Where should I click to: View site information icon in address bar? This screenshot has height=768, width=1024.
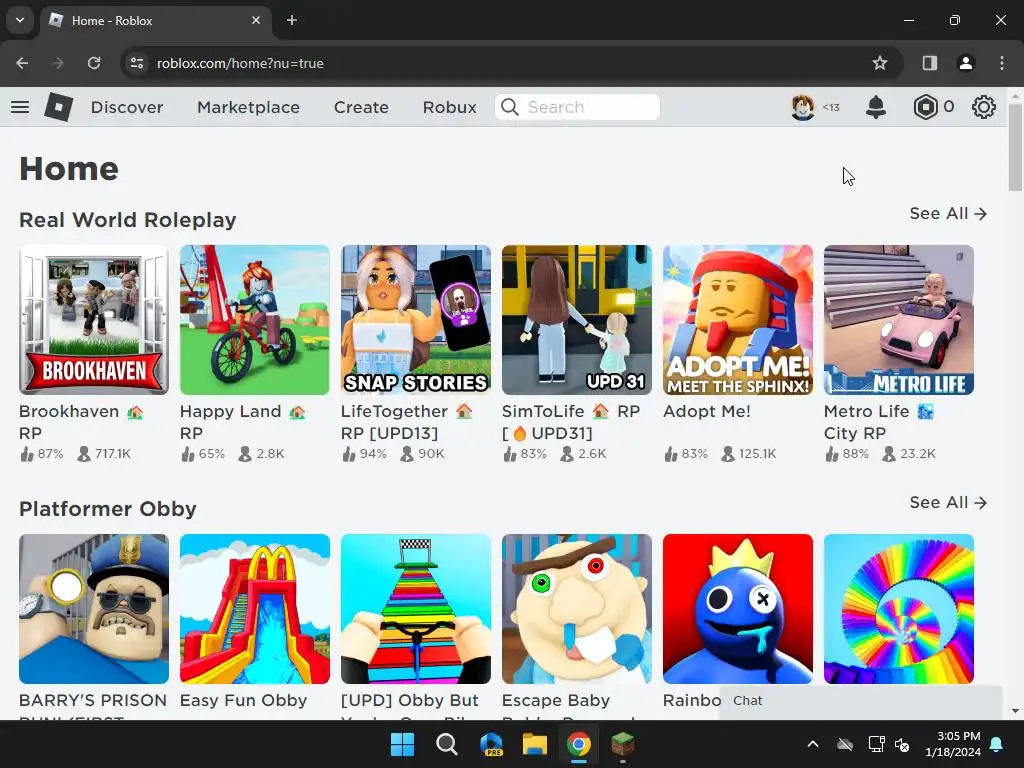137,63
